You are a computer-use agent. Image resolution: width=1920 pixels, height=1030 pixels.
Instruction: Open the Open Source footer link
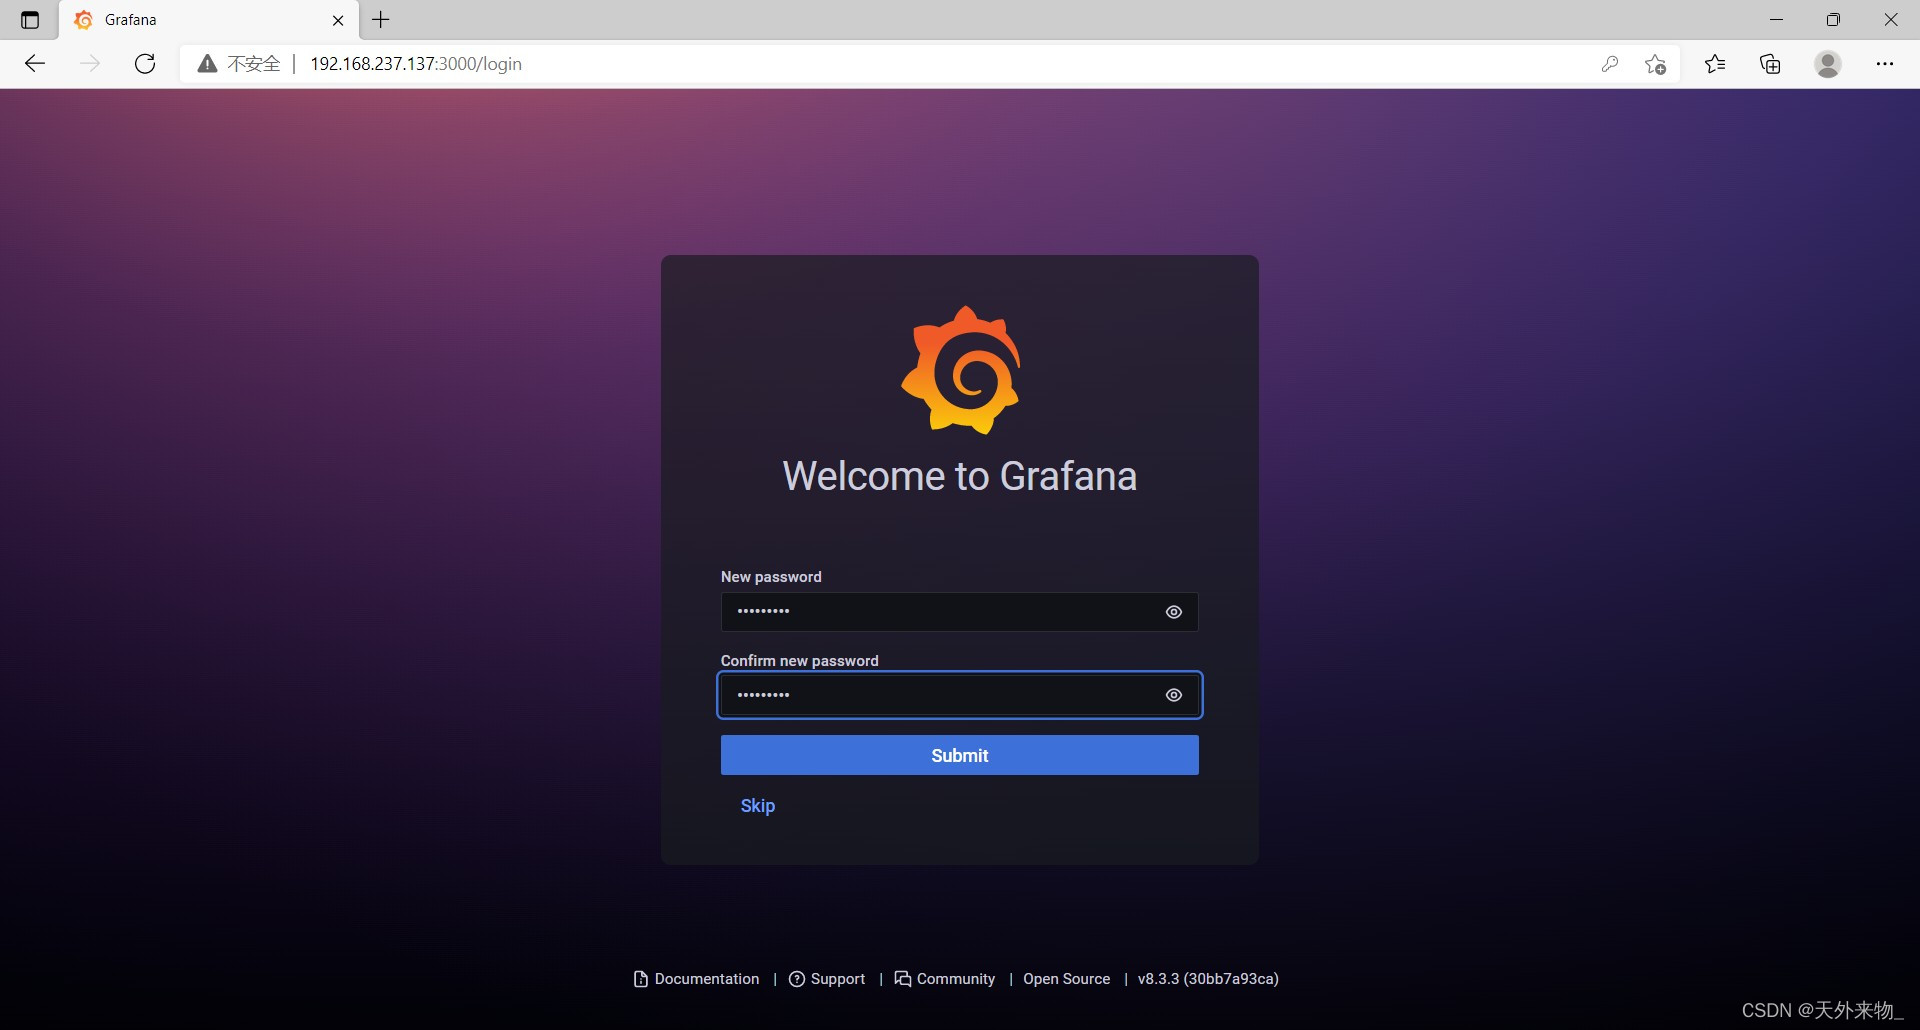click(x=1066, y=979)
